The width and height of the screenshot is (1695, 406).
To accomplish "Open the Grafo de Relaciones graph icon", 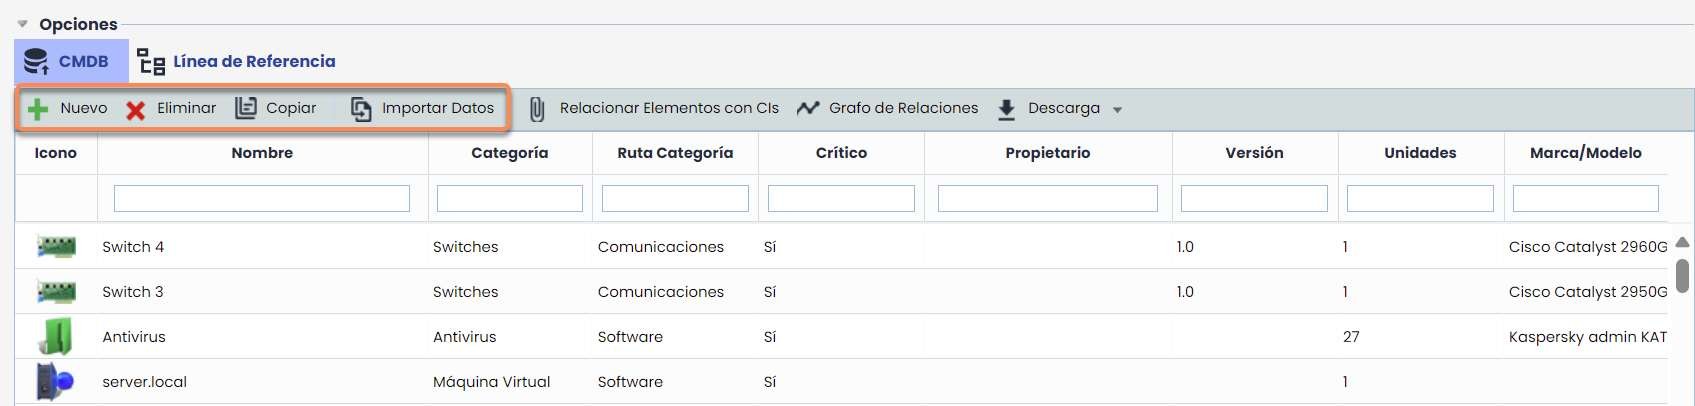I will [808, 108].
